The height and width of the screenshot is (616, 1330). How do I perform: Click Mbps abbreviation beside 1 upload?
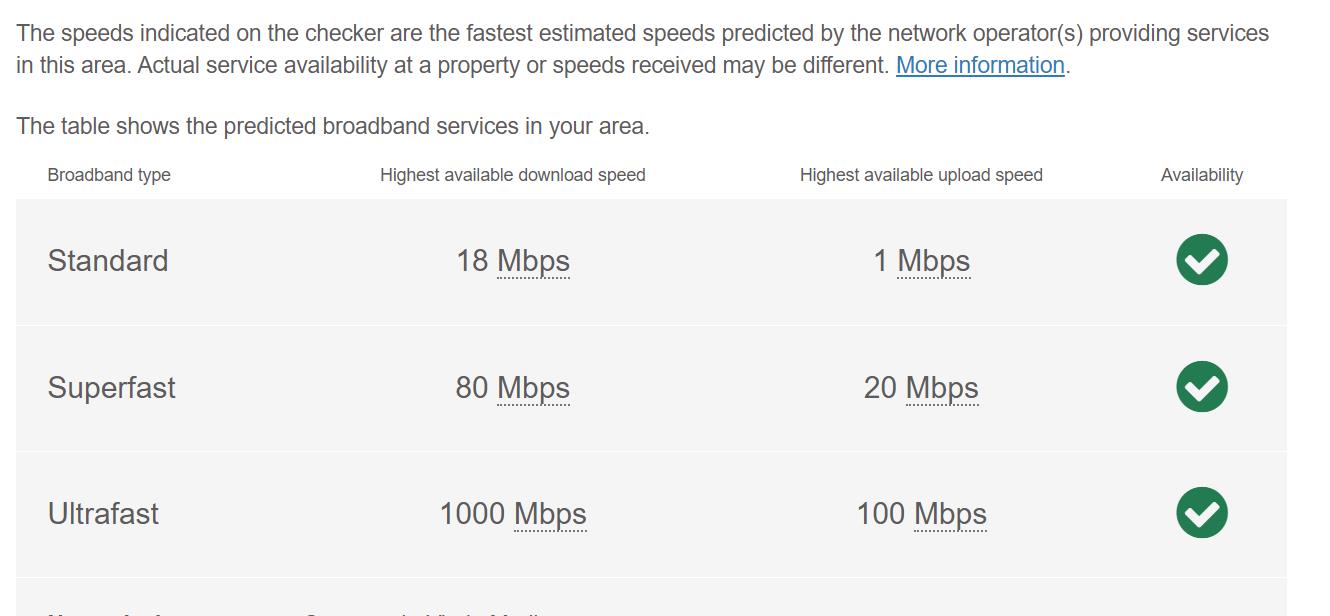pyautogui.click(x=933, y=261)
